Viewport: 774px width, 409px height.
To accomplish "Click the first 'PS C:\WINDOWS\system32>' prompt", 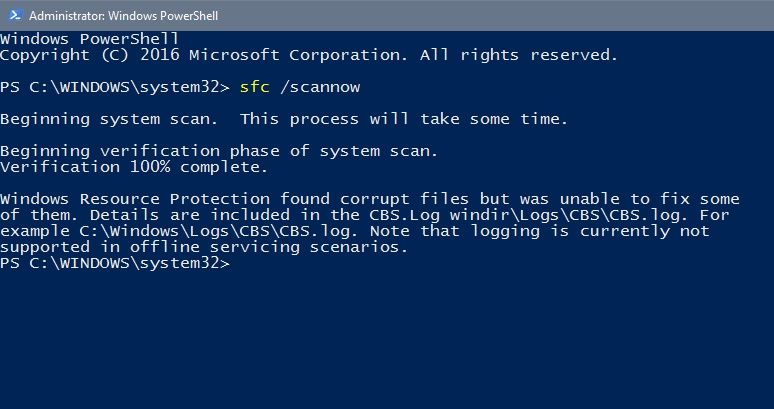I will tap(115, 87).
